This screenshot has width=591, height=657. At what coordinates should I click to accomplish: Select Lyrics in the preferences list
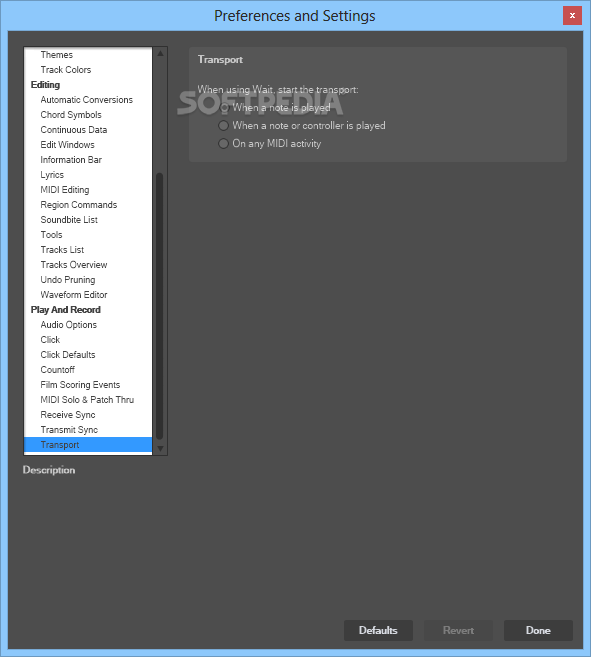88,175
